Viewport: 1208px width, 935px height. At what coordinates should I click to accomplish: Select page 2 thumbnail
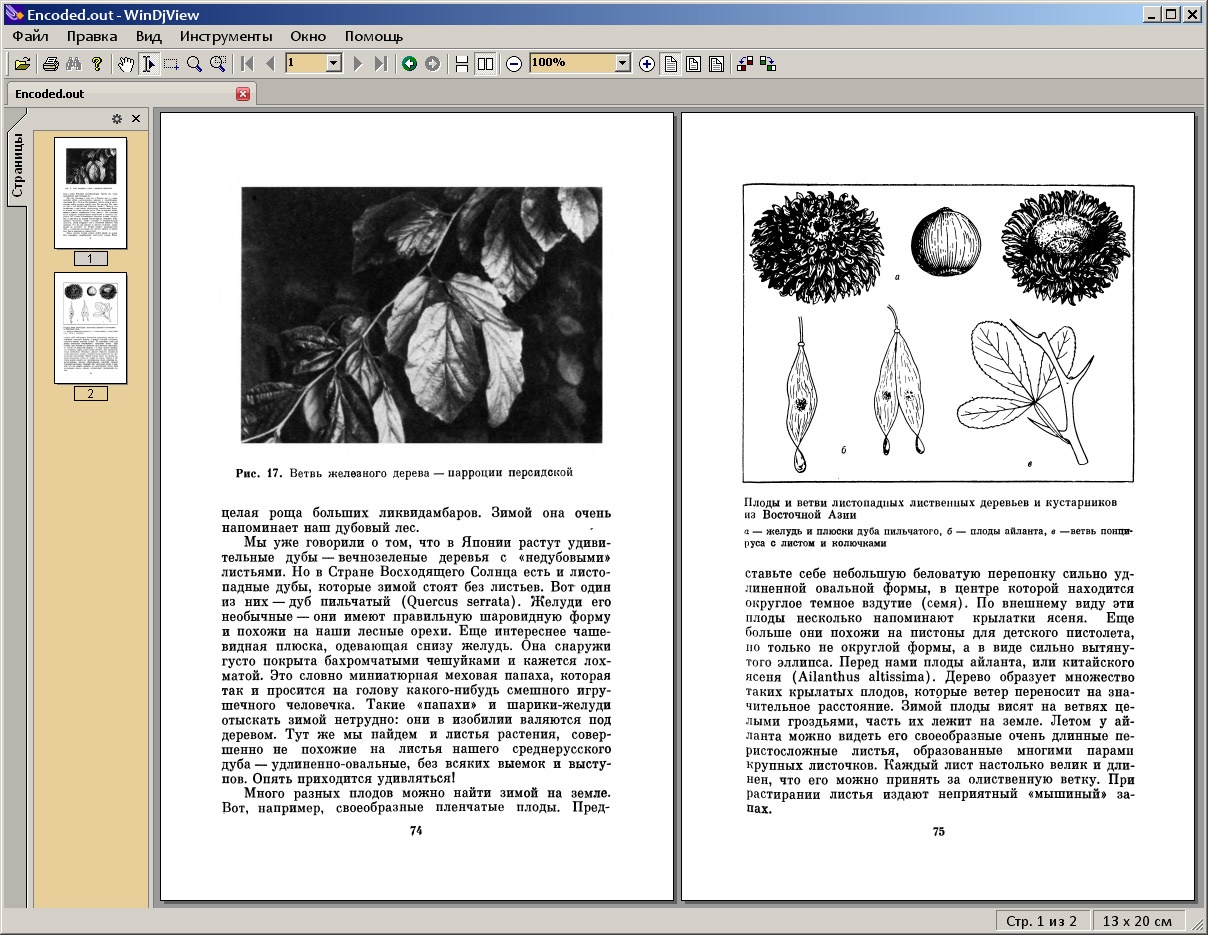(90, 328)
